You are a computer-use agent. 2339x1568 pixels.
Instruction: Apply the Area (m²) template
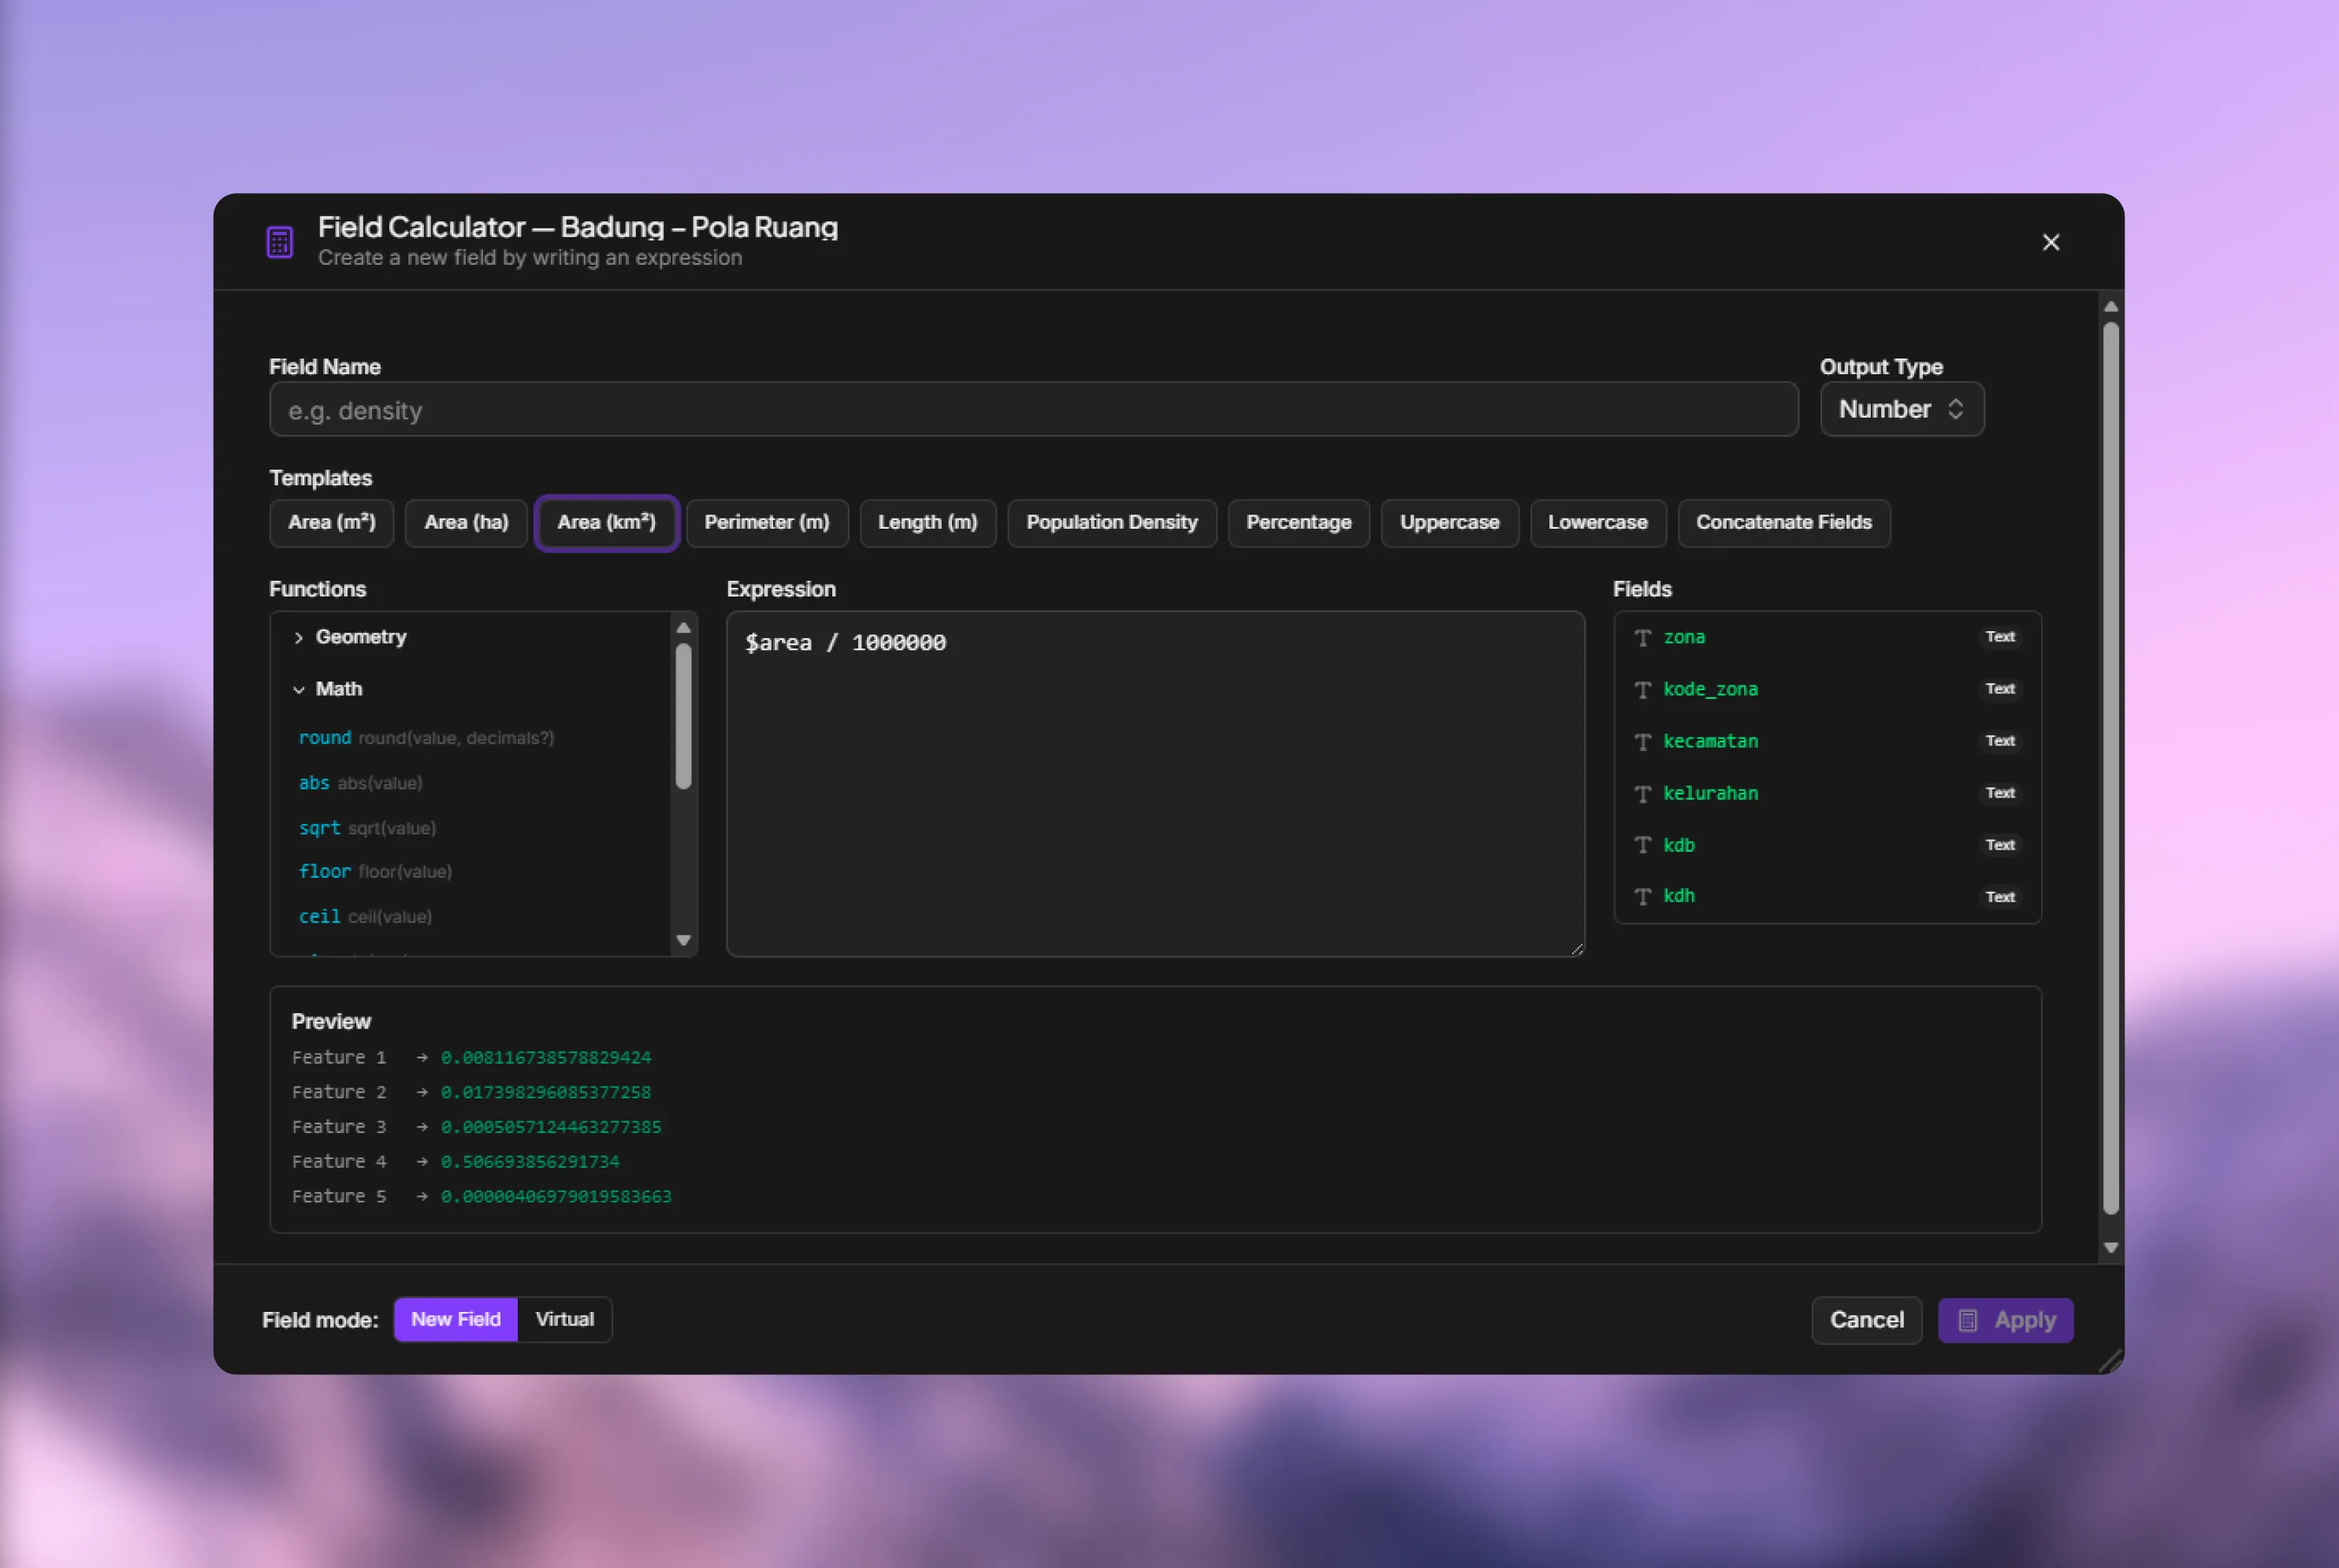click(332, 523)
